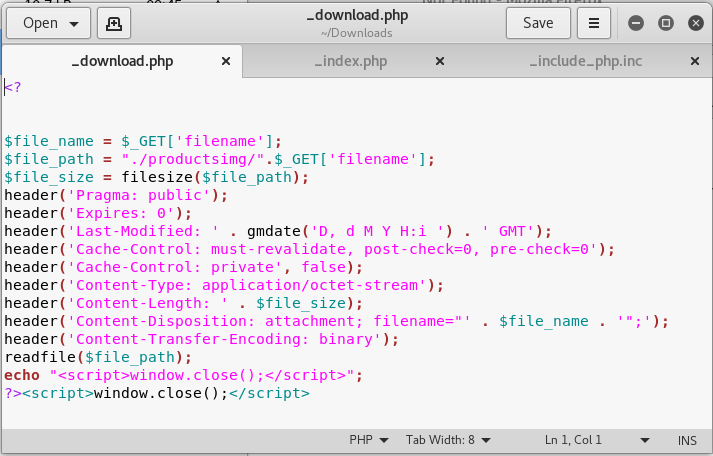Screen dimensions: 713x456
Task: Click the echo keyword
Action: point(22,376)
